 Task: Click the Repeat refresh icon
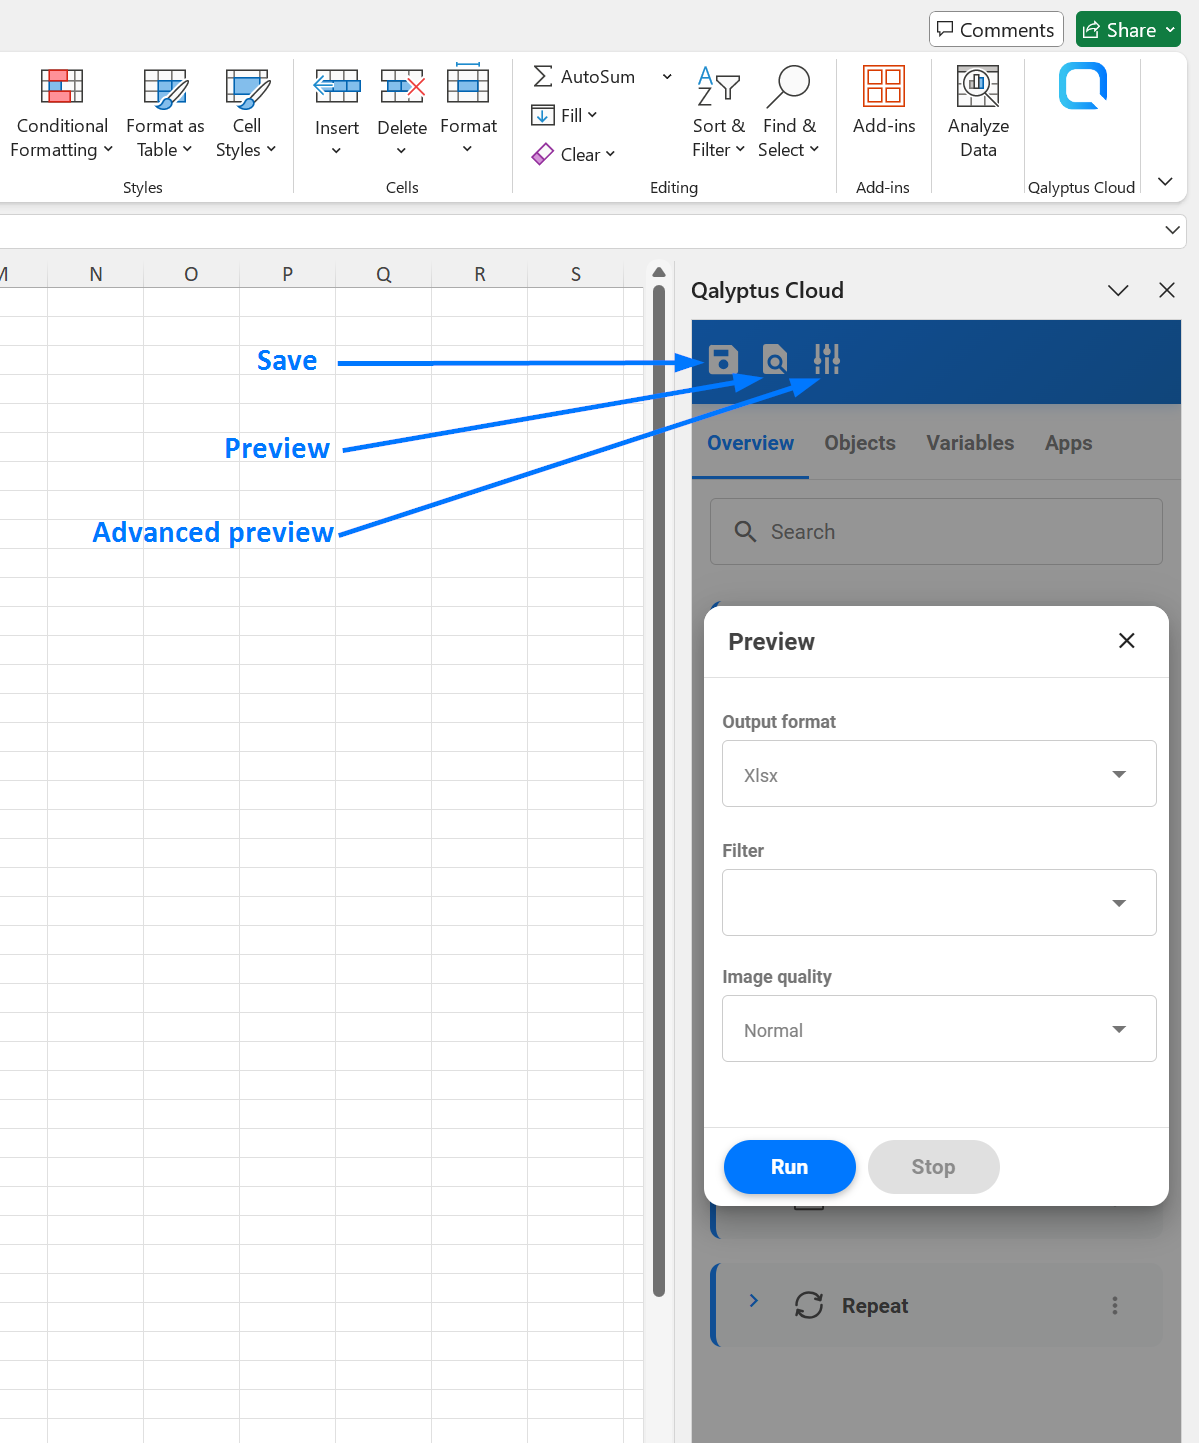pos(808,1305)
